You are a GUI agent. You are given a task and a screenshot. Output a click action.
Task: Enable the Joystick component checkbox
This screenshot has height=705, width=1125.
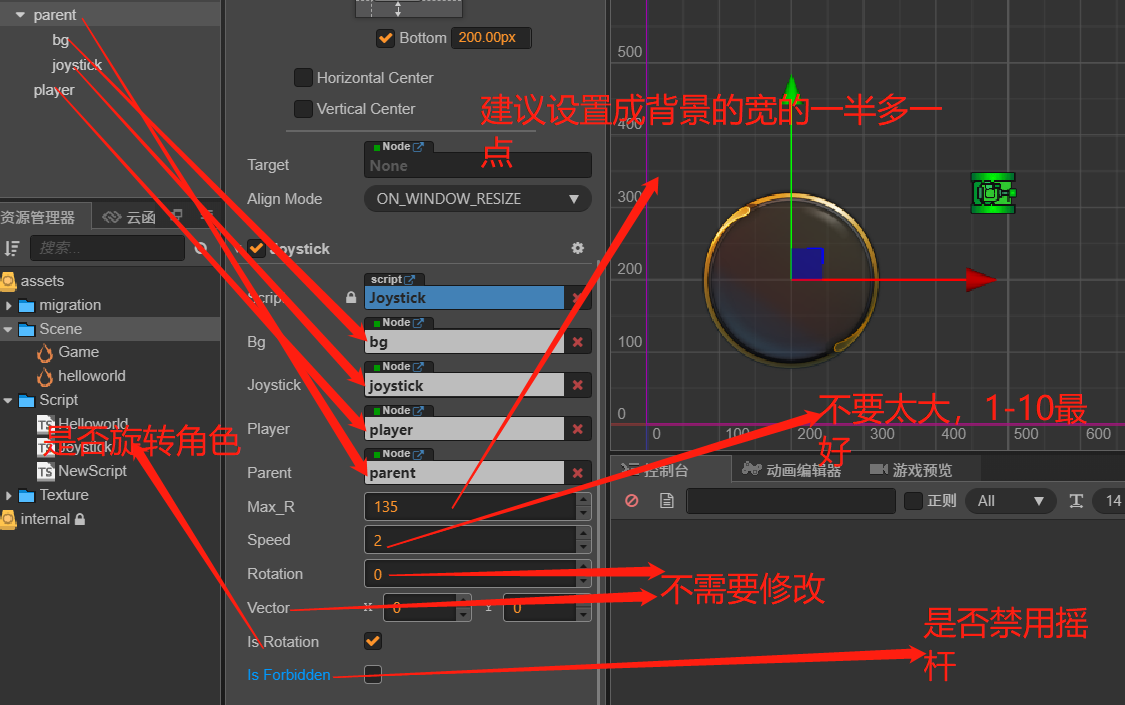256,248
